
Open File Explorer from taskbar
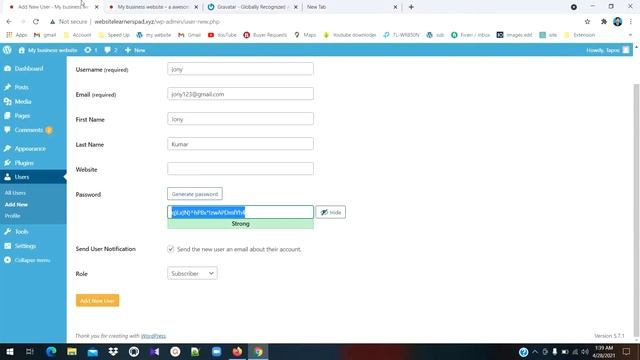tap(72, 351)
